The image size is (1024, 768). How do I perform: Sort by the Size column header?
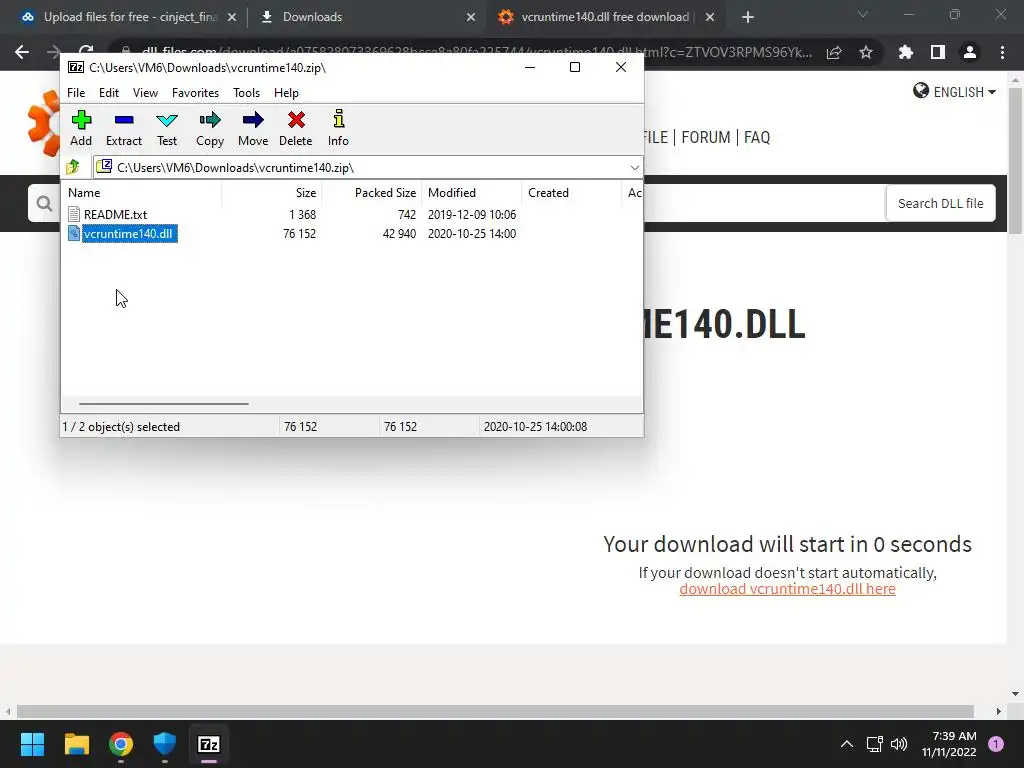[x=272, y=193]
